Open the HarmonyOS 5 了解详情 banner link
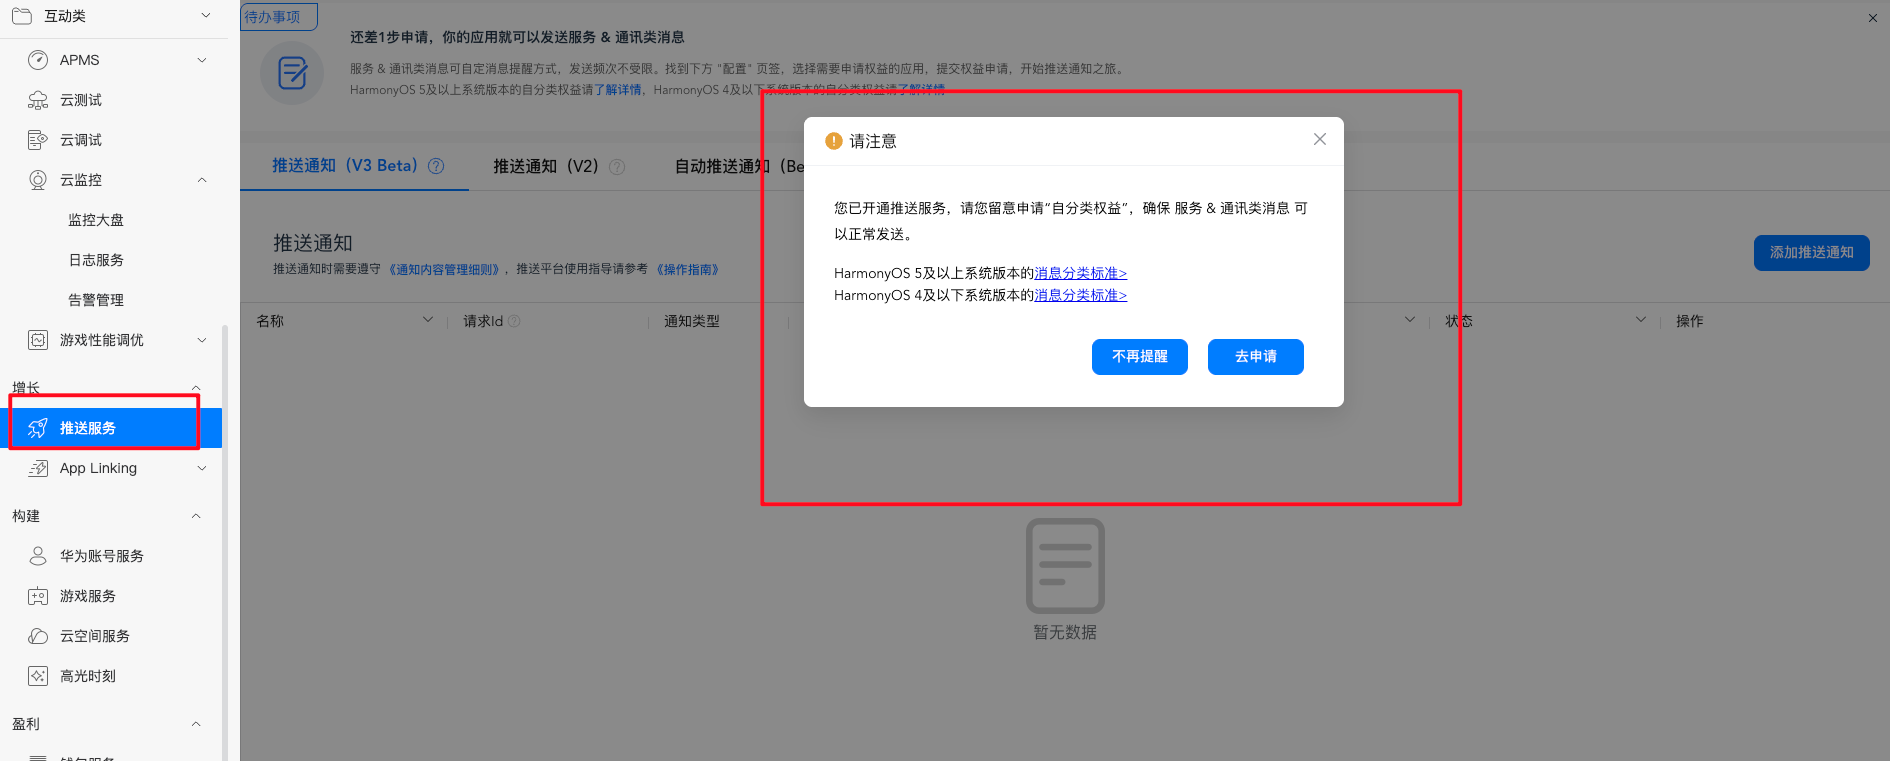The image size is (1890, 761). (x=618, y=90)
